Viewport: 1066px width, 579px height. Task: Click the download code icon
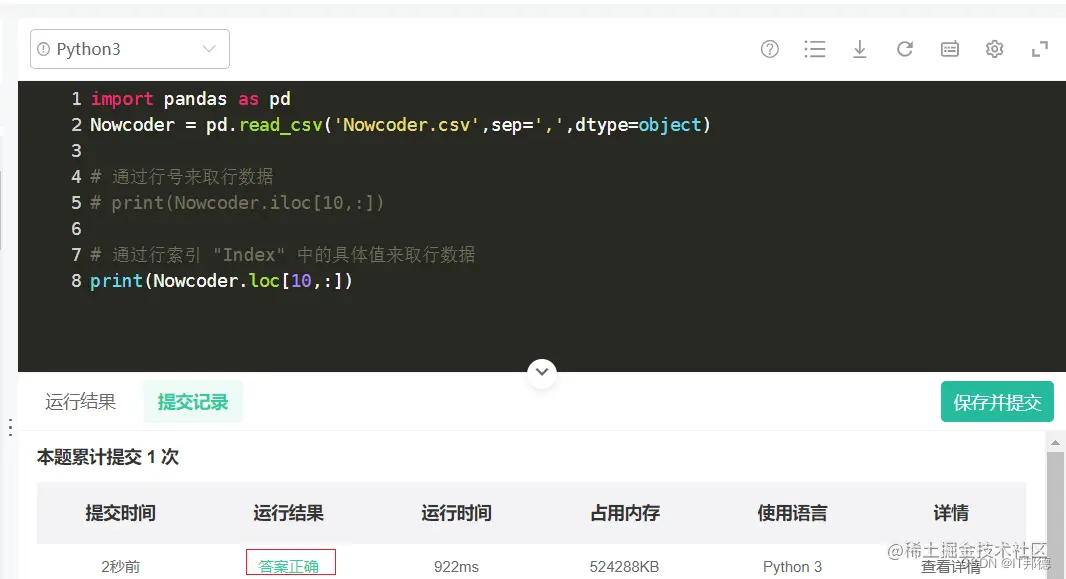[859, 49]
